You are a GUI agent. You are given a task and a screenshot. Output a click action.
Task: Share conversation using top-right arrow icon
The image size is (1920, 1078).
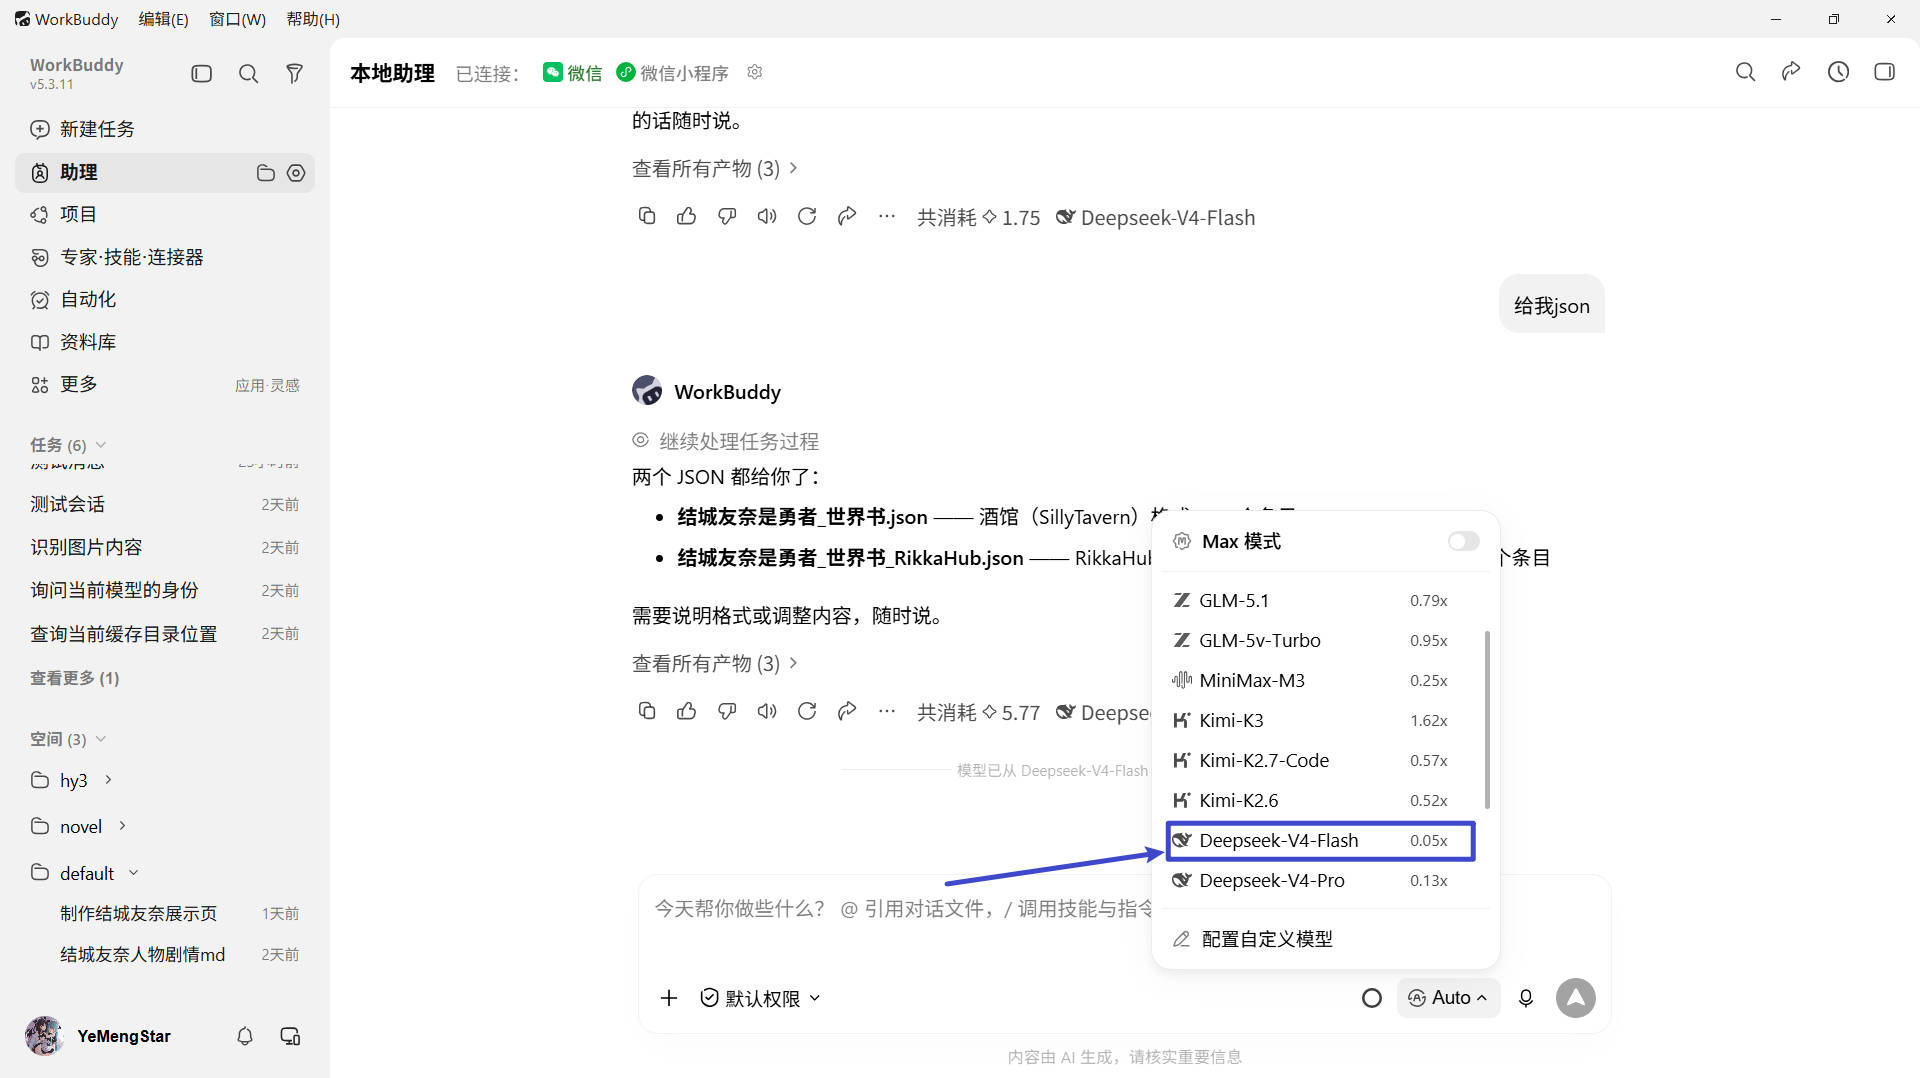(1791, 72)
